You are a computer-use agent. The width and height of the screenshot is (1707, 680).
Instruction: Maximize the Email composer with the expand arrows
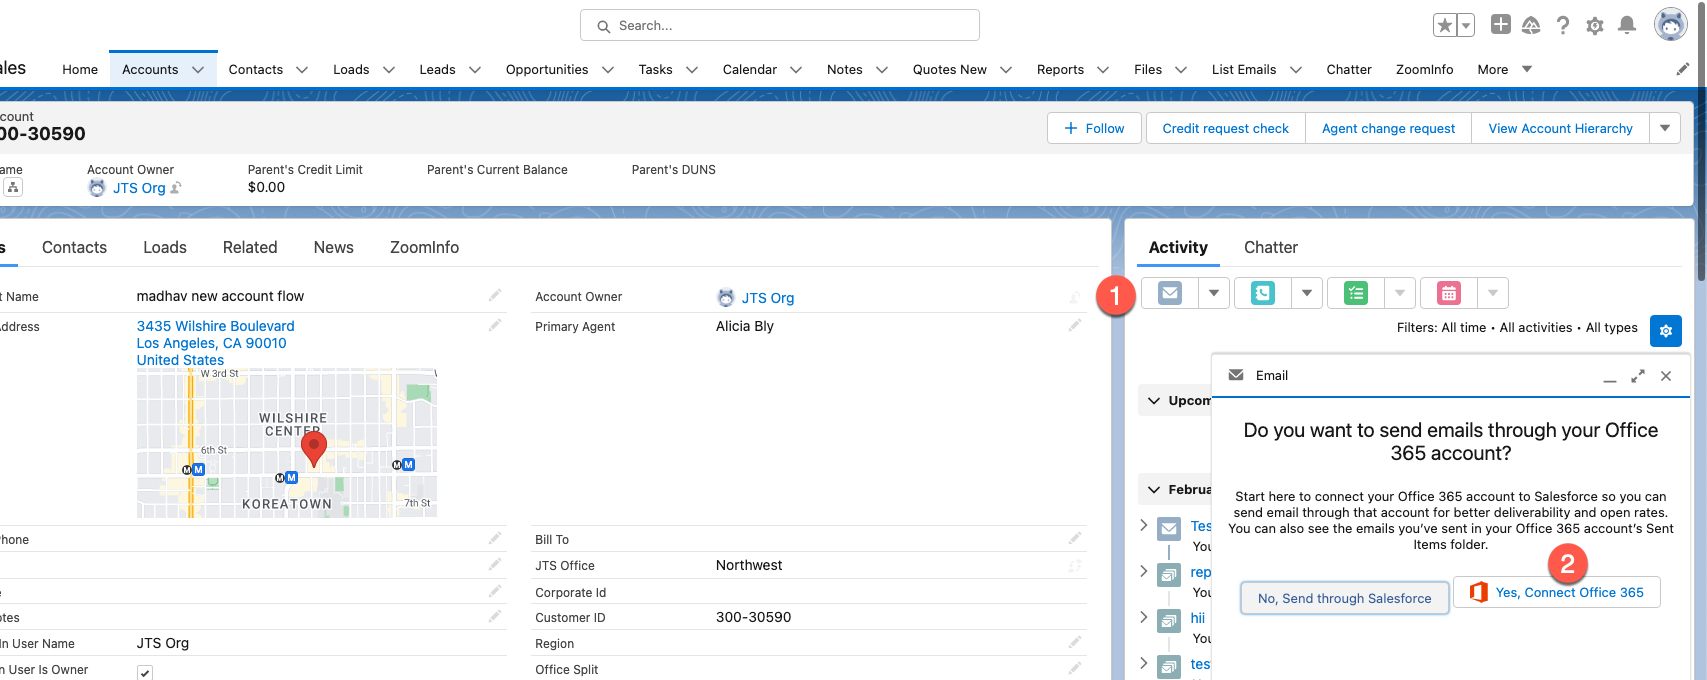[1638, 376]
